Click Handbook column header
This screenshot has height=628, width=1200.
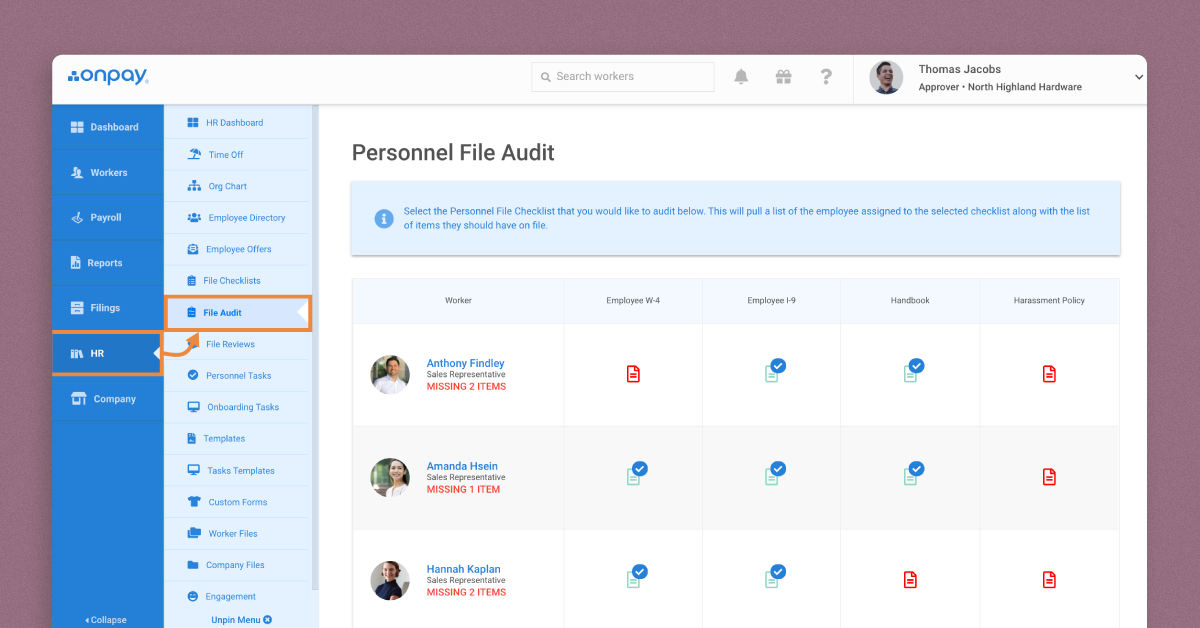(910, 300)
